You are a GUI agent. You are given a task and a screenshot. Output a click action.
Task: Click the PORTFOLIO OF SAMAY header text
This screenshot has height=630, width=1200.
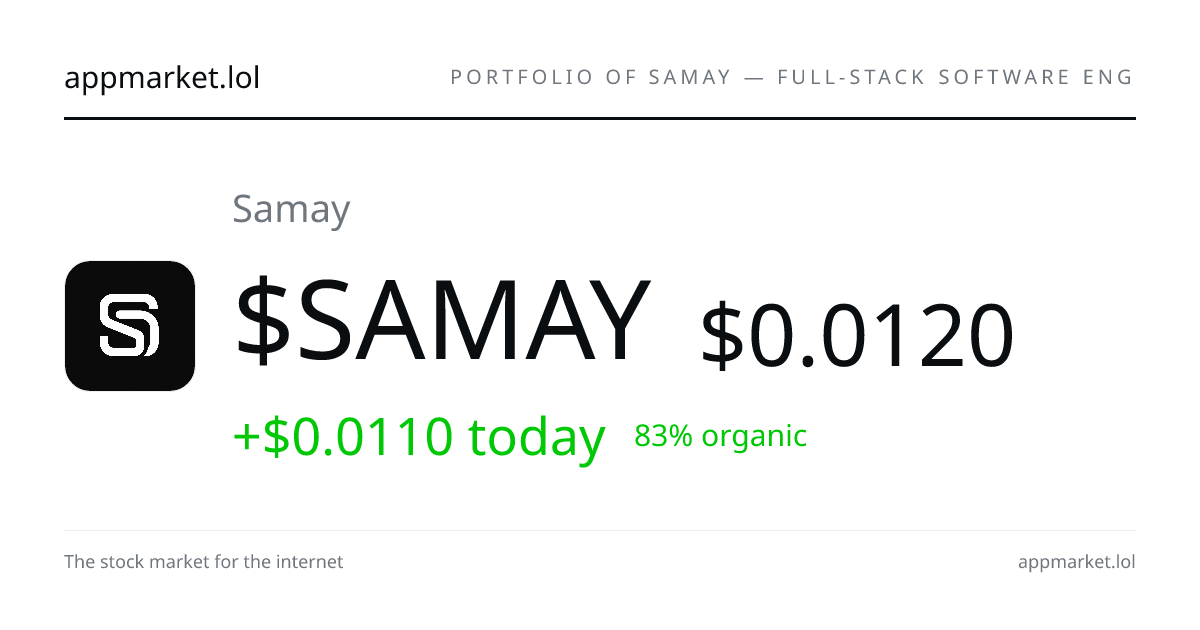[592, 77]
